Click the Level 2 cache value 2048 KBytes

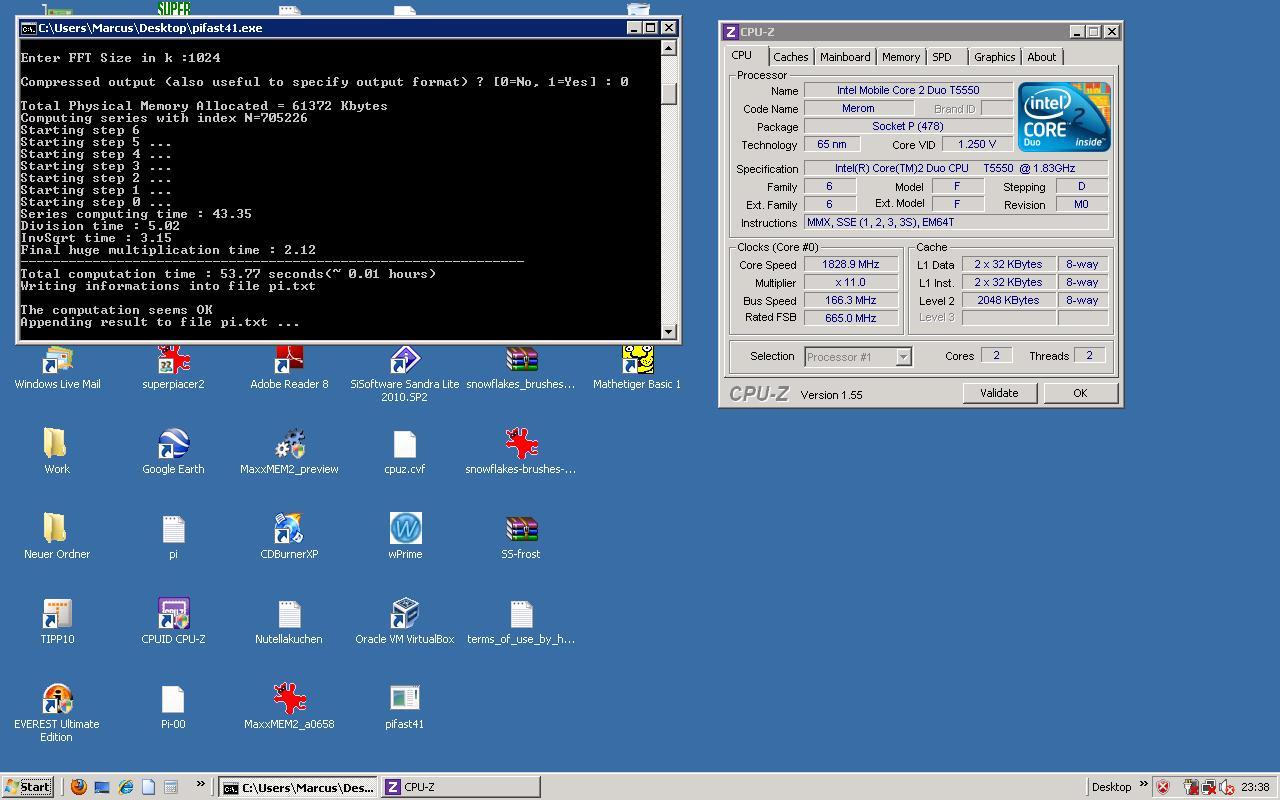click(1009, 300)
